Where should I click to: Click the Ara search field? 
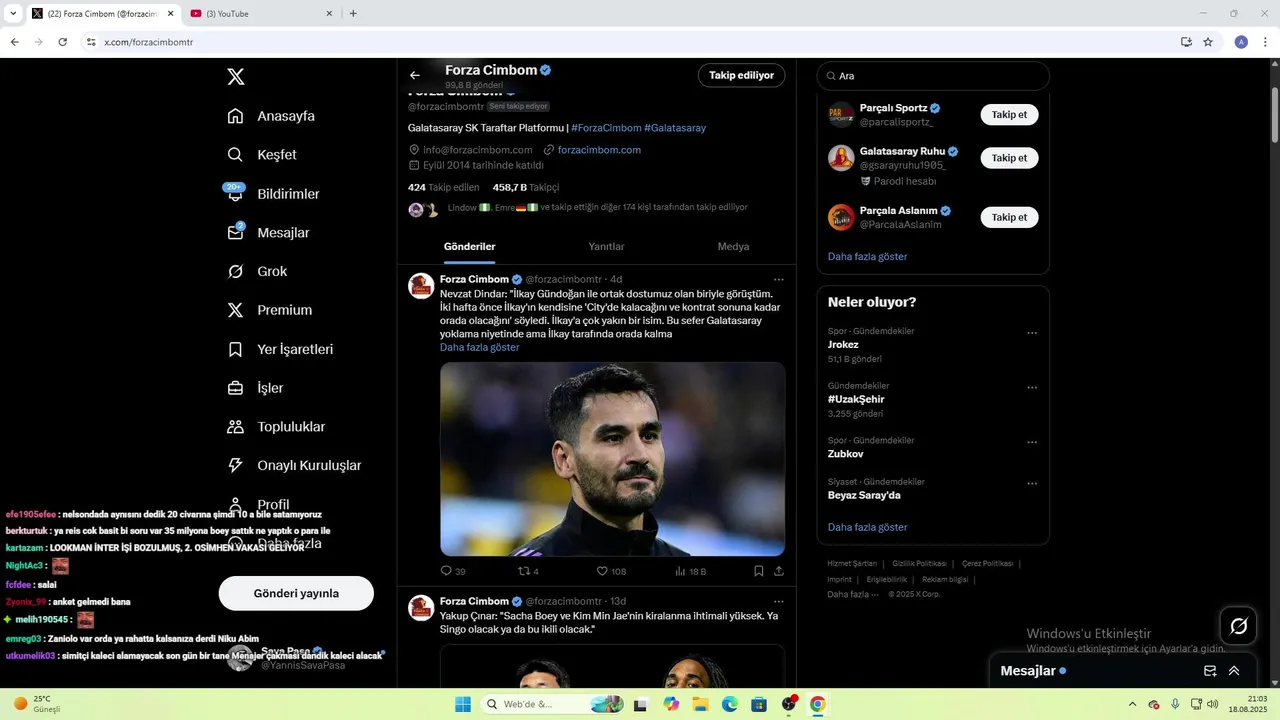[933, 76]
